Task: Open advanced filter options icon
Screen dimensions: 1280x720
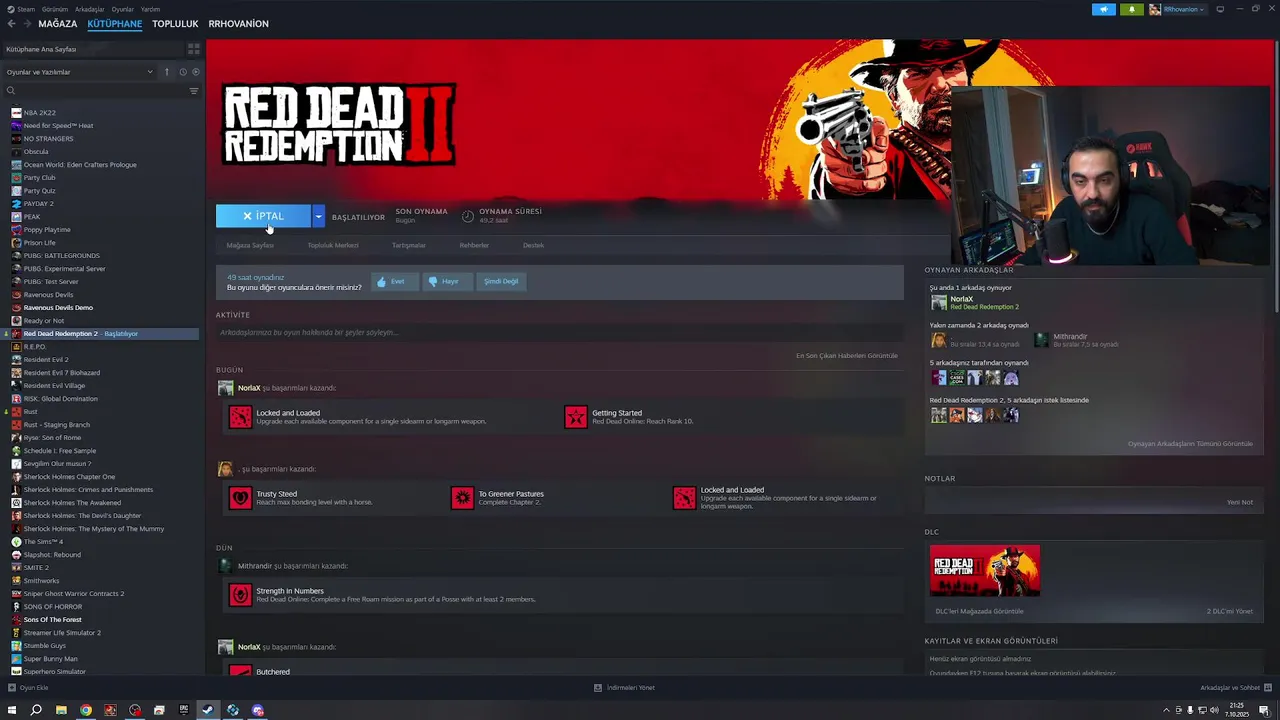Action: (x=194, y=91)
